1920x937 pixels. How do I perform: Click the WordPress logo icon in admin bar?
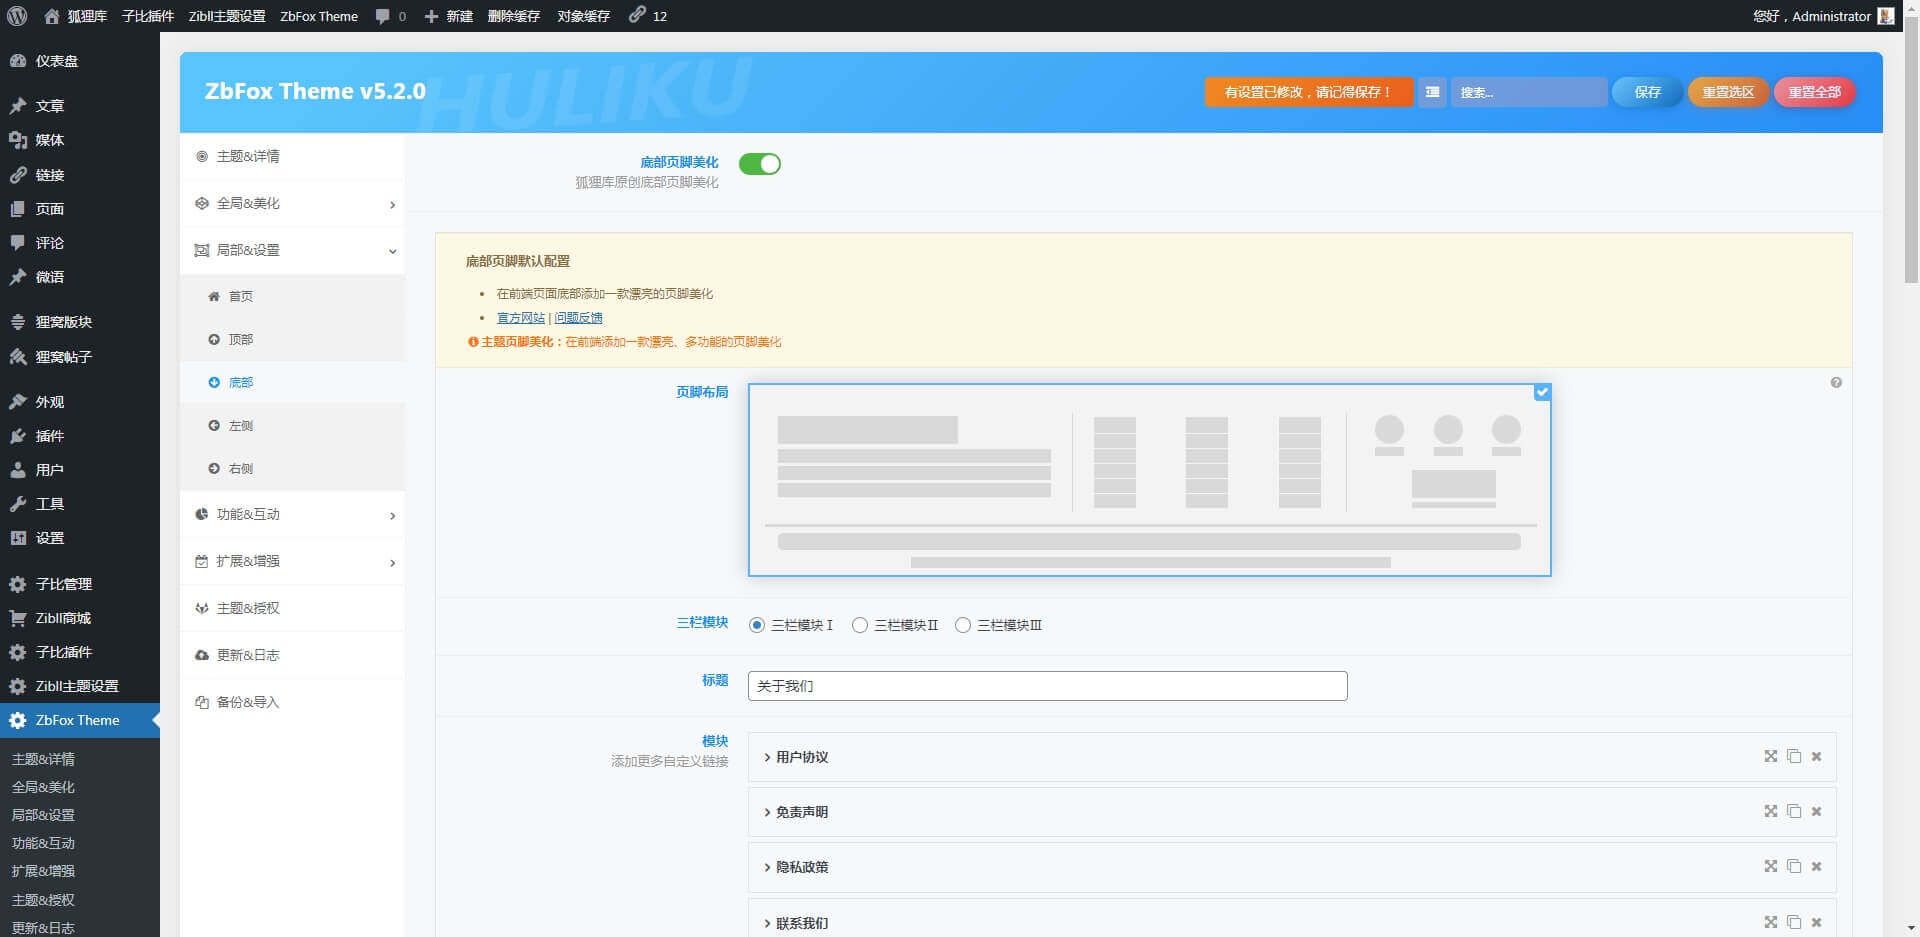point(16,16)
